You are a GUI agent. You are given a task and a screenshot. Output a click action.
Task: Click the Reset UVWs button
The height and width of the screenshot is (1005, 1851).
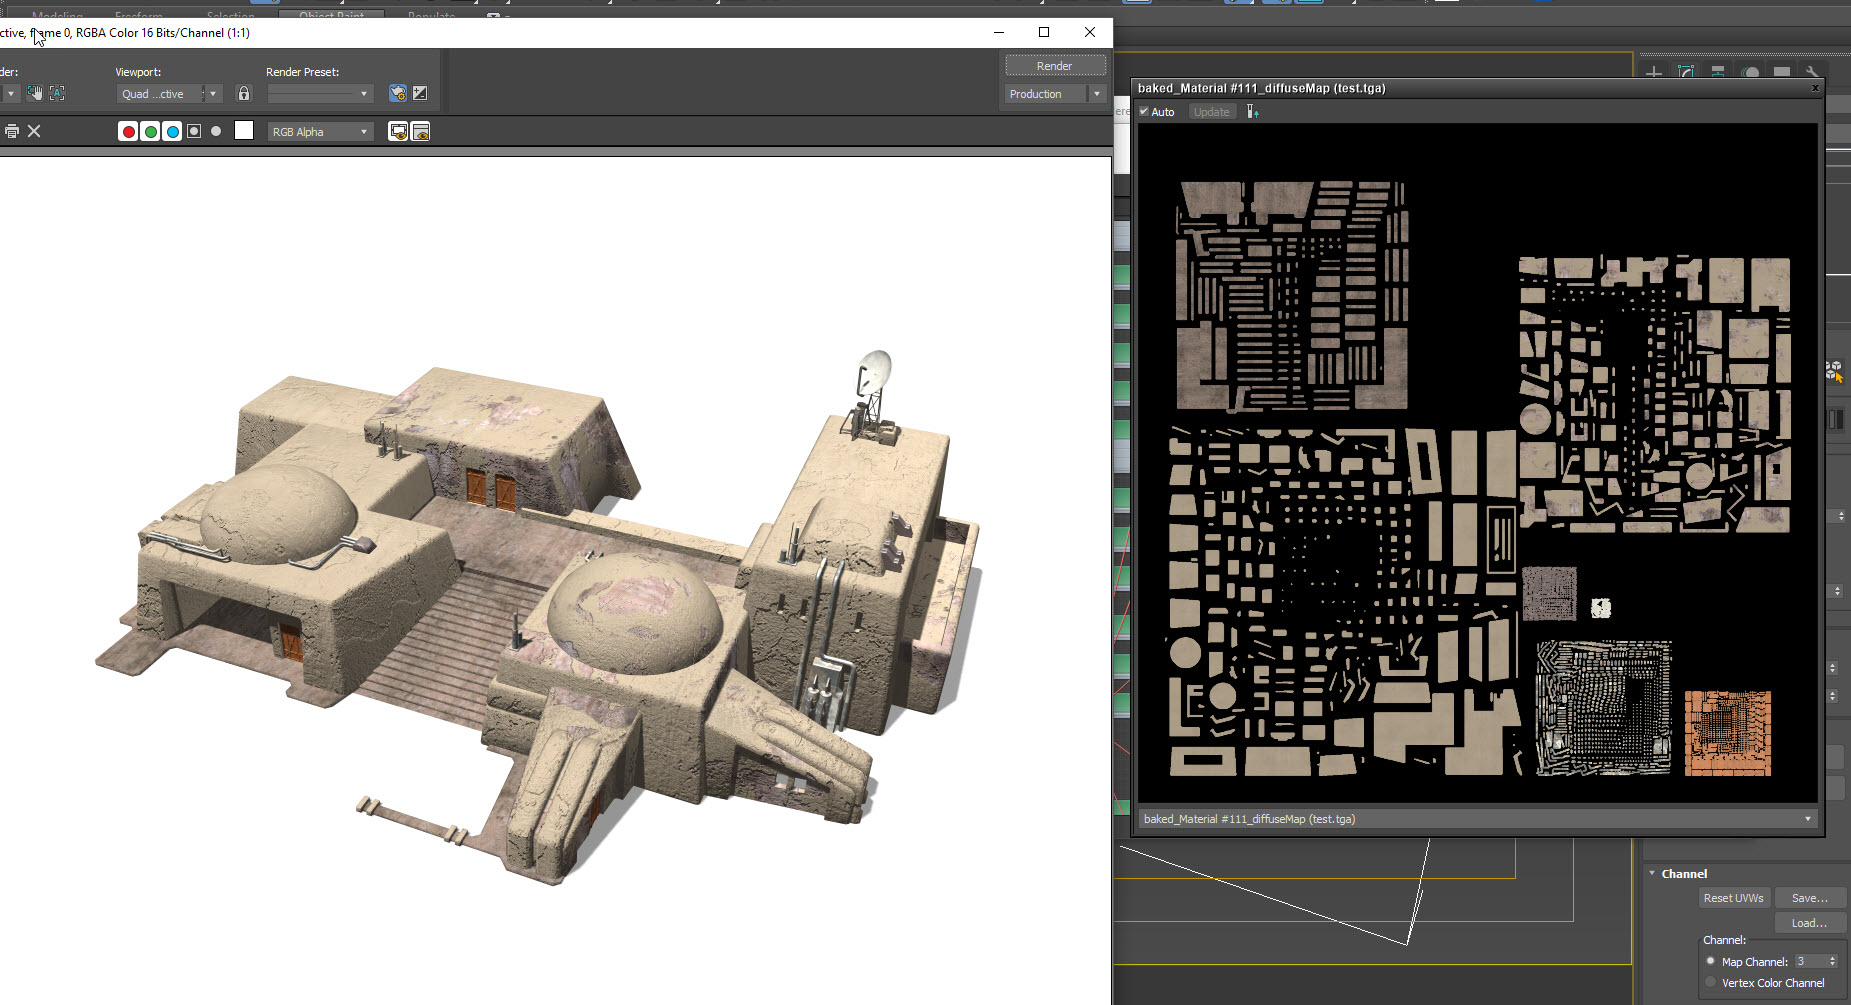click(x=1734, y=898)
